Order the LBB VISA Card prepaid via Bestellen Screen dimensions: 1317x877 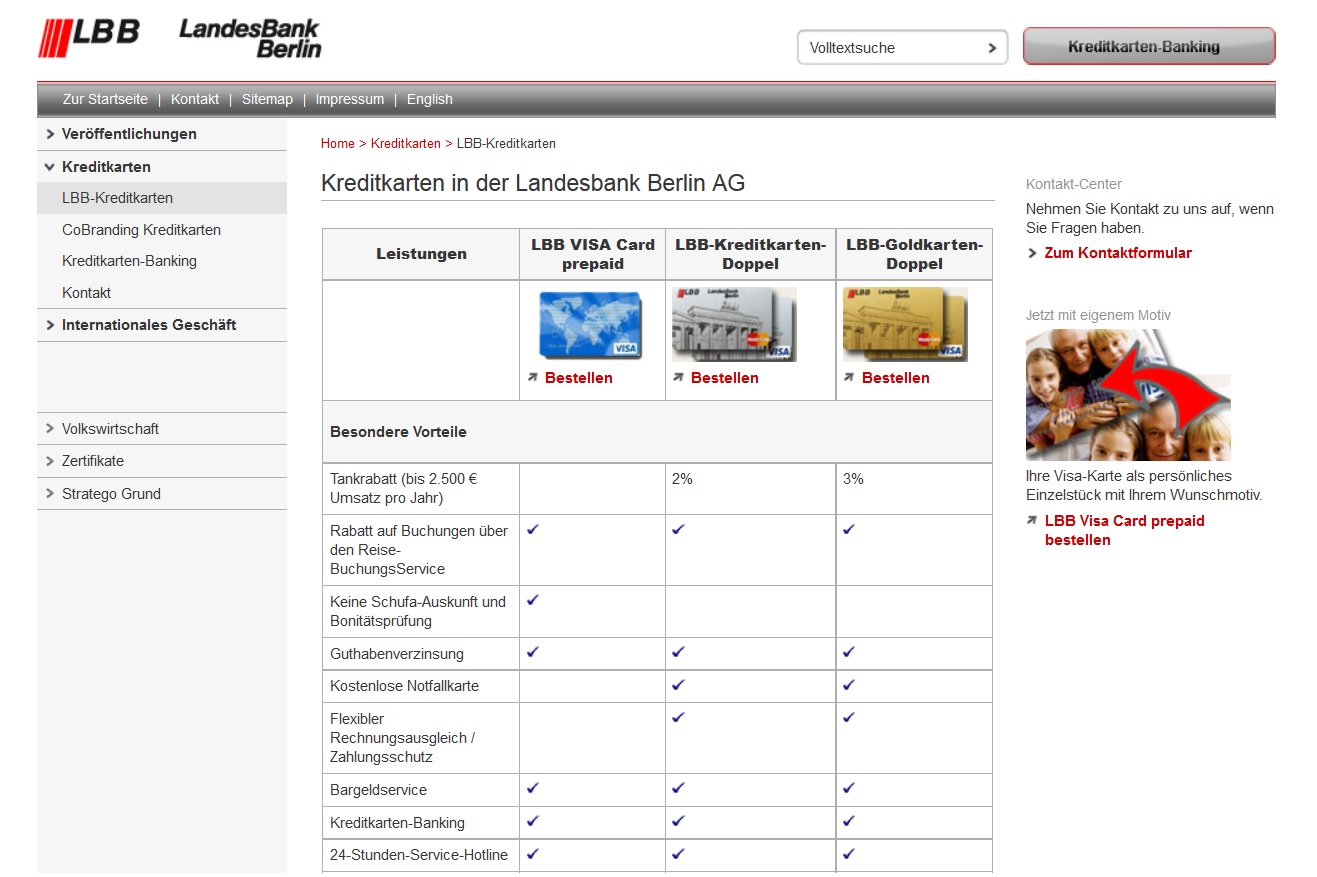[x=579, y=378]
